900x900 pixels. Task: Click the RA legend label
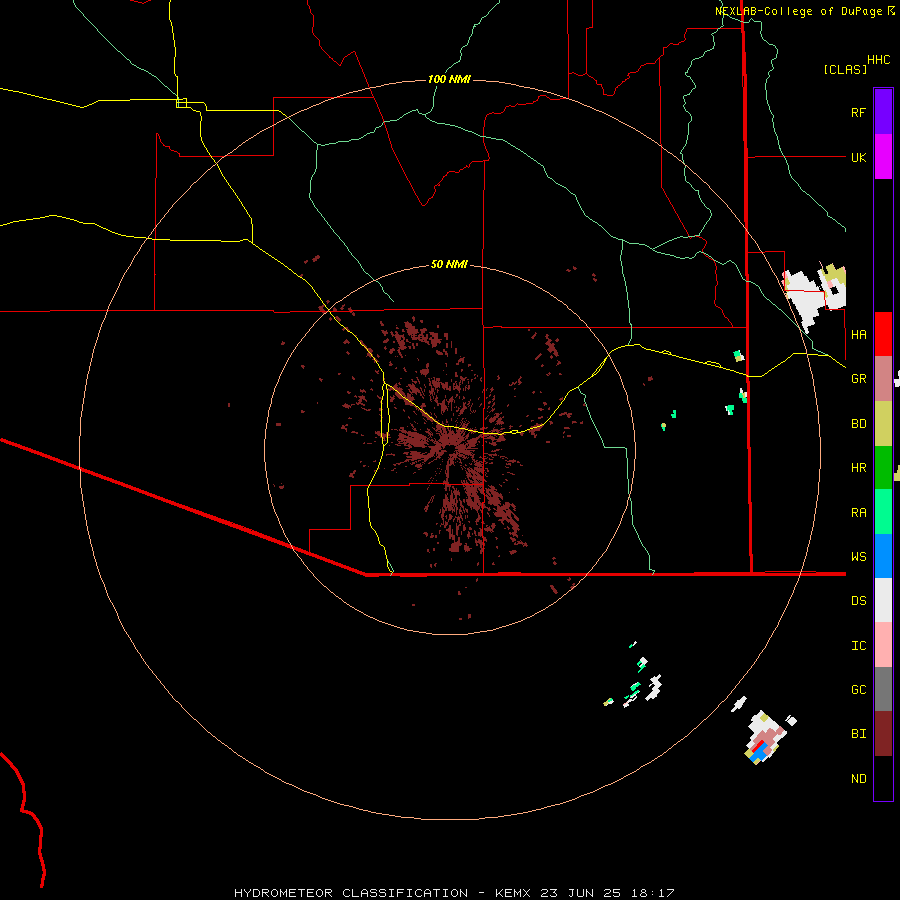[x=858, y=513]
